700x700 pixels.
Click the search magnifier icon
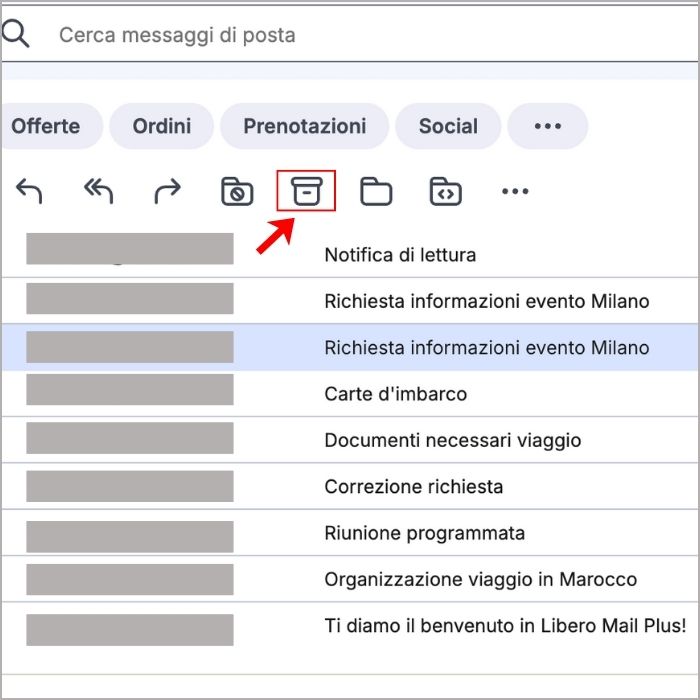pos(15,34)
